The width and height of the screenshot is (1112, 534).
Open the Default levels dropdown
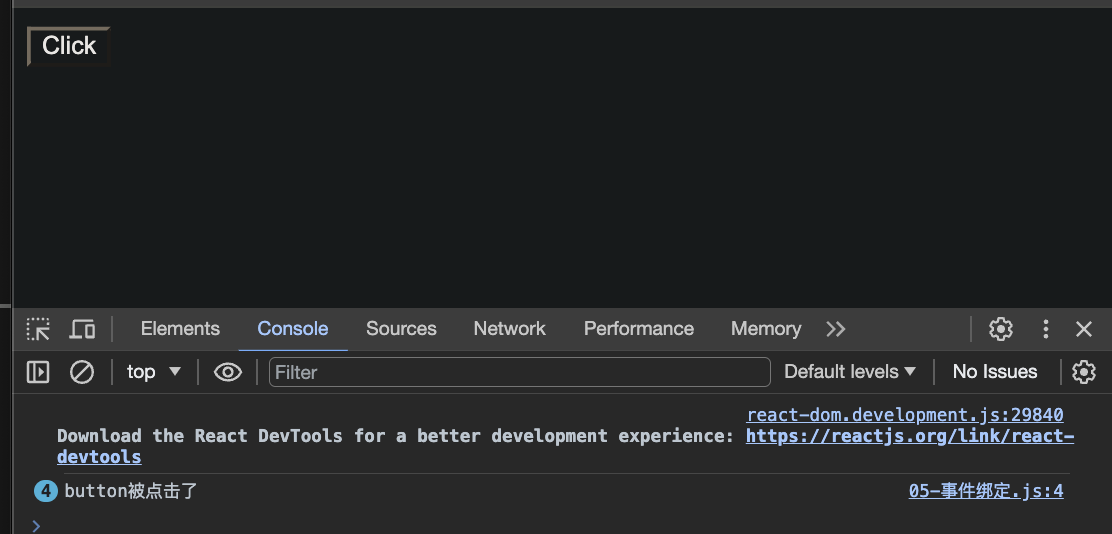click(x=850, y=372)
